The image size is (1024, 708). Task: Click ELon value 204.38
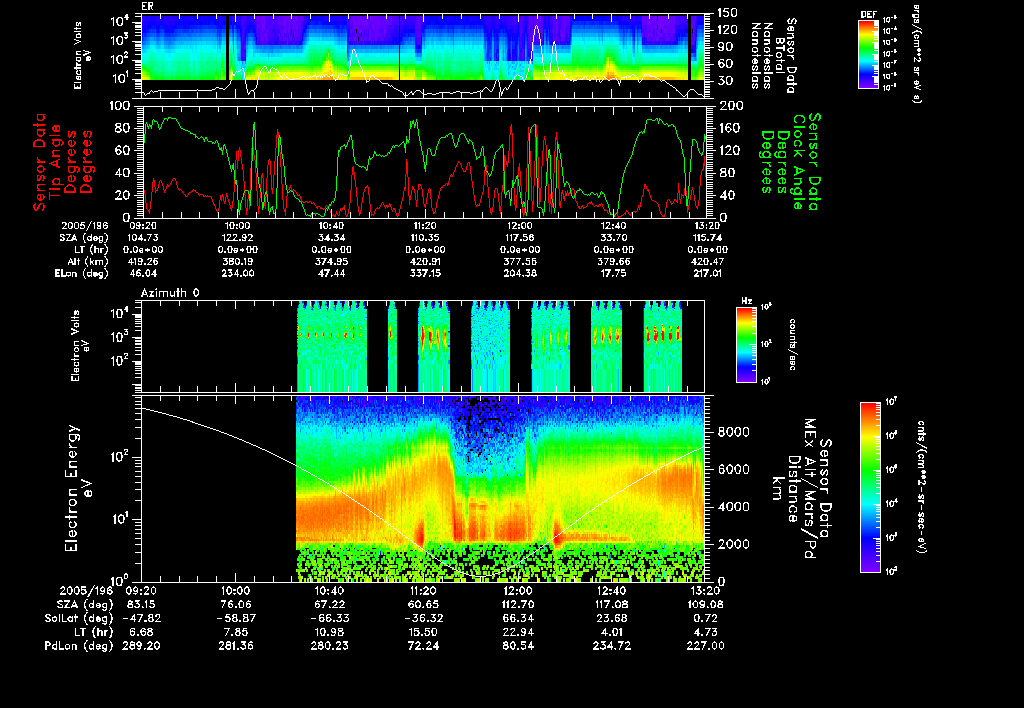[520, 274]
